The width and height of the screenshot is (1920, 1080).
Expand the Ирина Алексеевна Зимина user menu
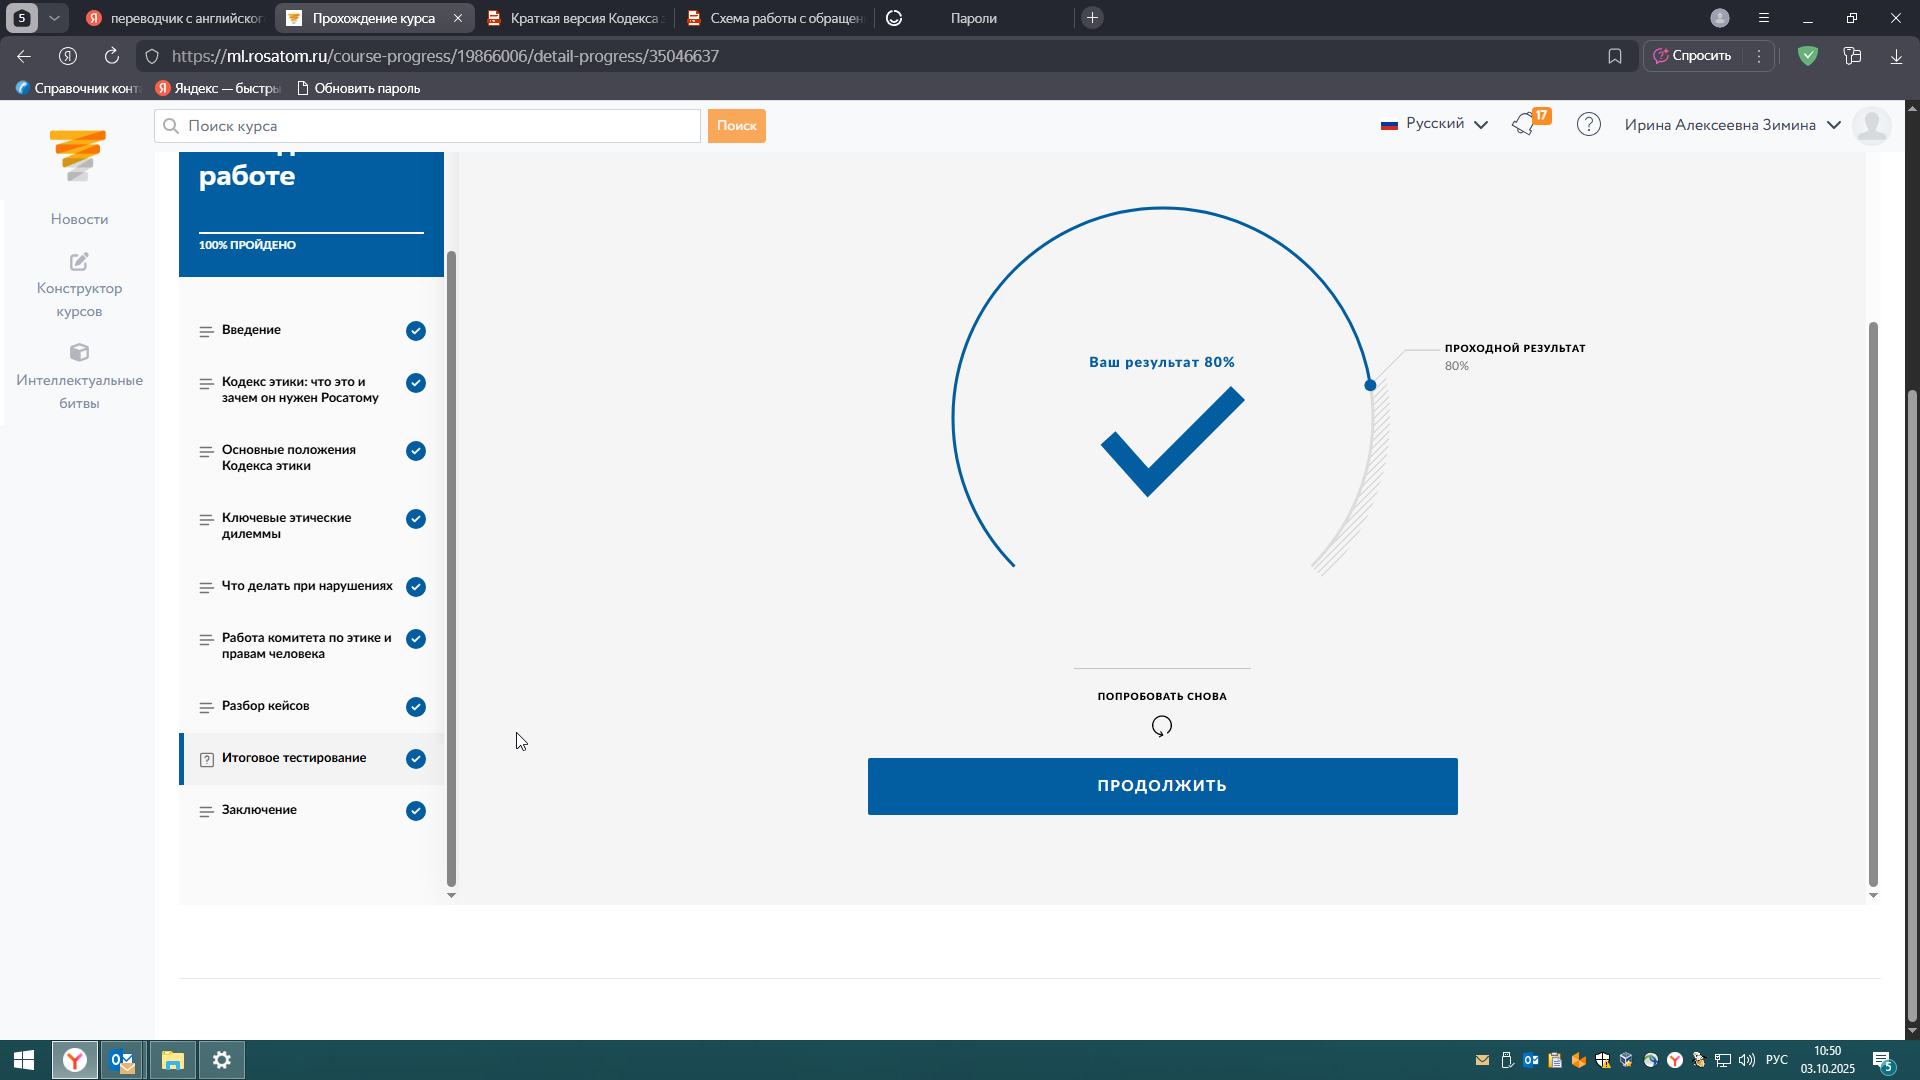pos(1834,125)
